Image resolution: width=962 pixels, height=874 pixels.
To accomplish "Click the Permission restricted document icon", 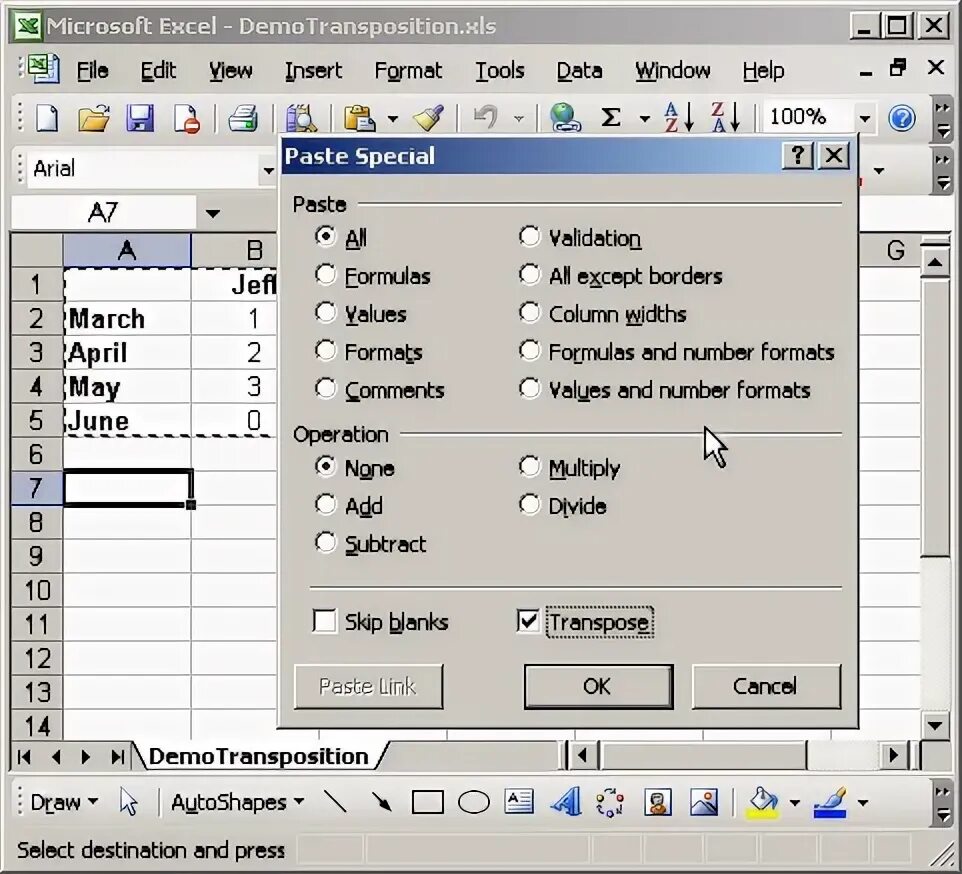I will coord(187,117).
